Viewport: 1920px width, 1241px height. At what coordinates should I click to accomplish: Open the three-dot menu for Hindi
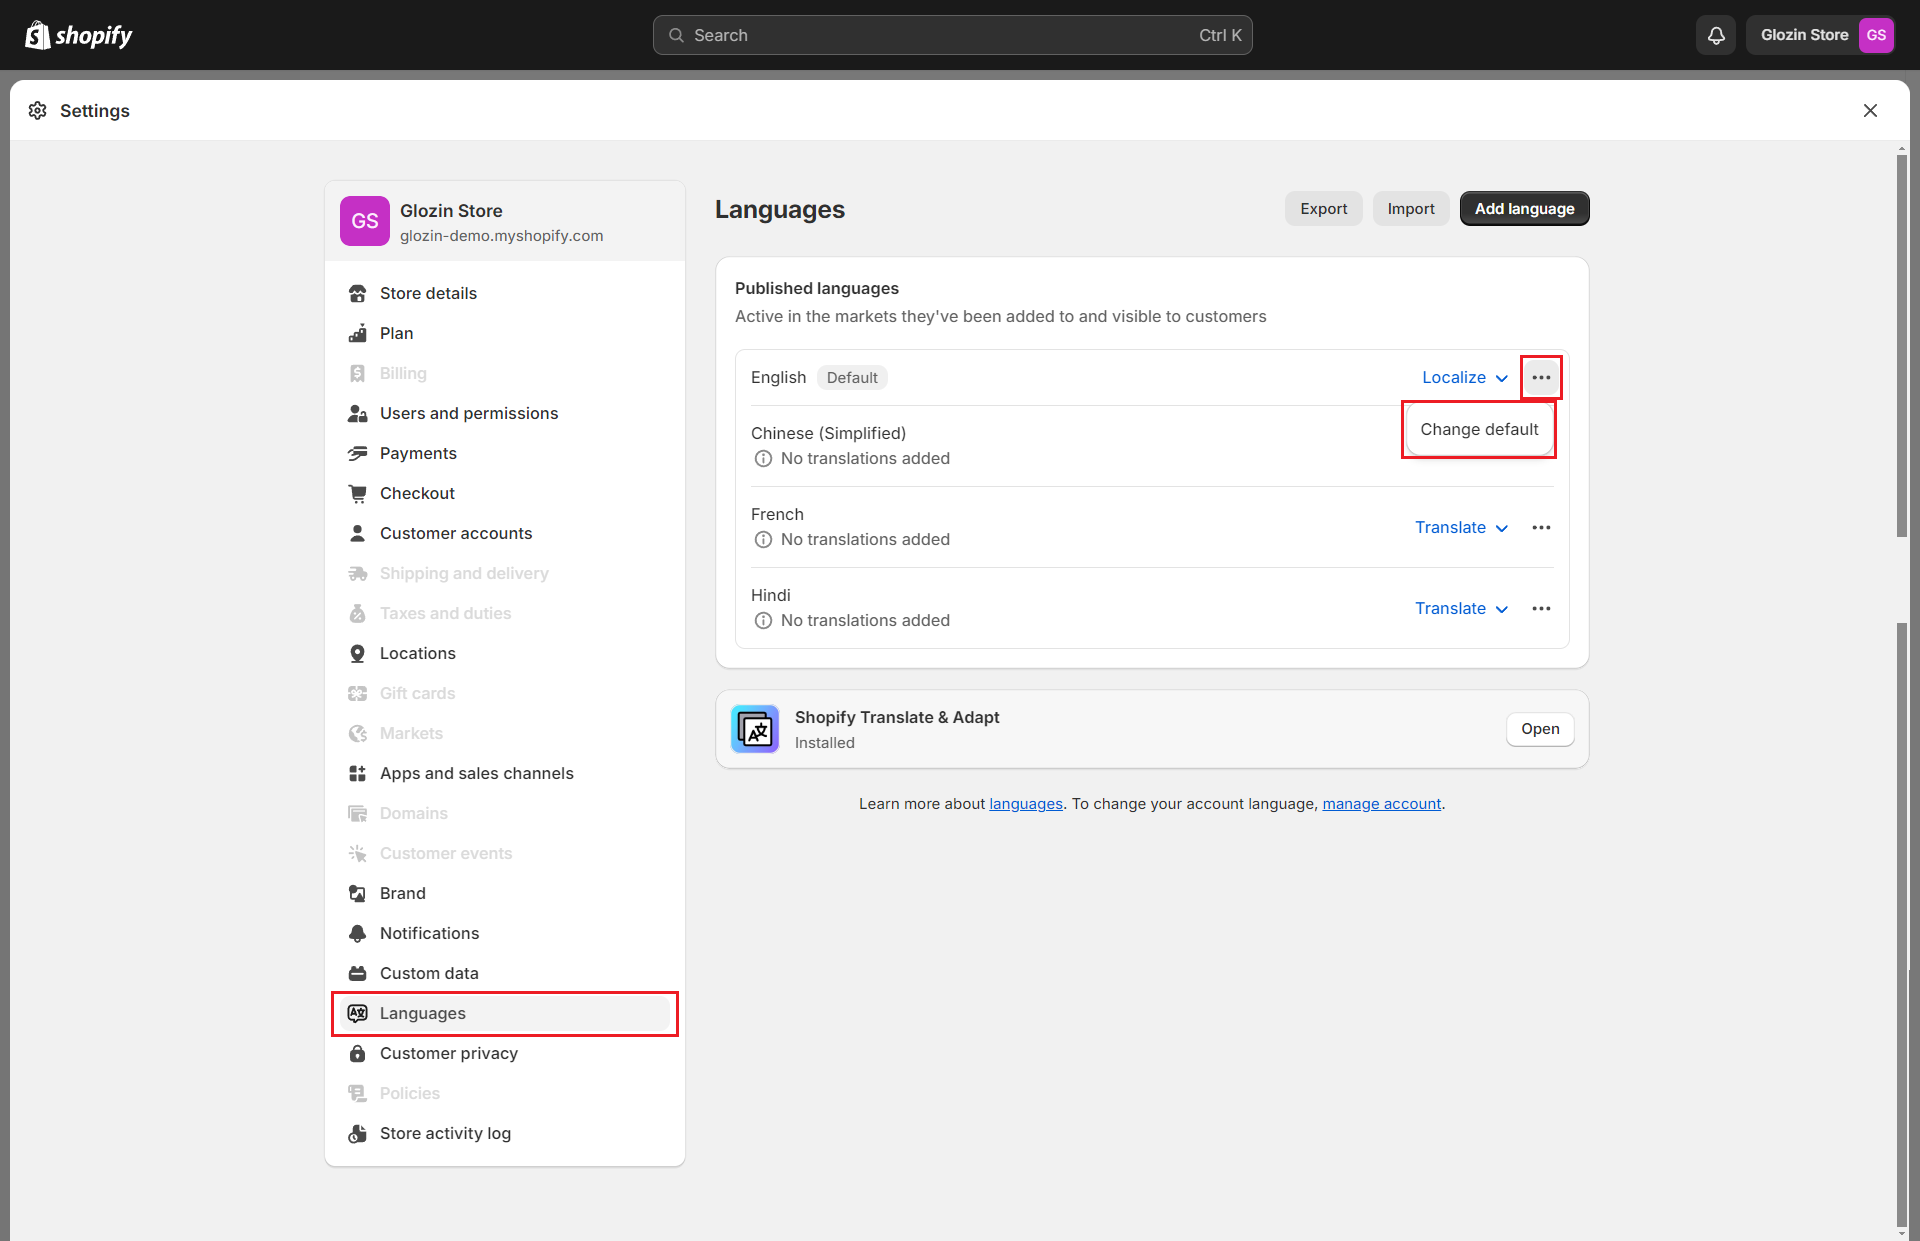pos(1541,608)
